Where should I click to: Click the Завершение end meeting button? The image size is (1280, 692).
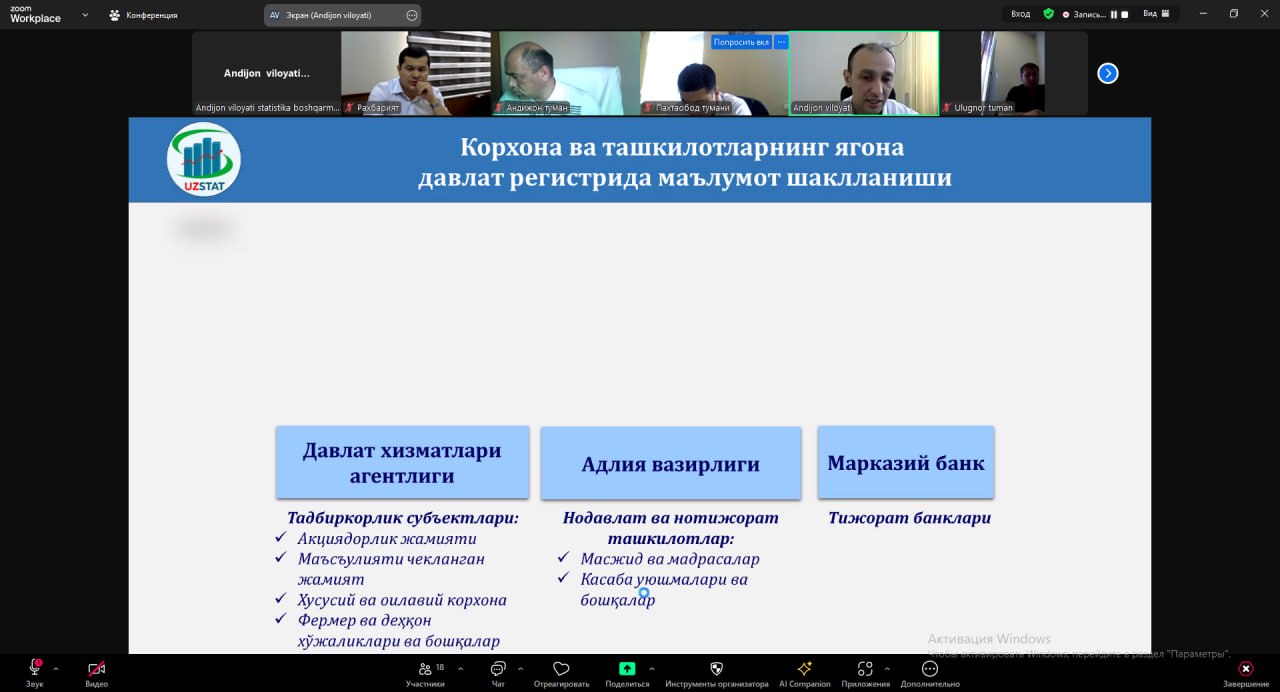(1245, 673)
